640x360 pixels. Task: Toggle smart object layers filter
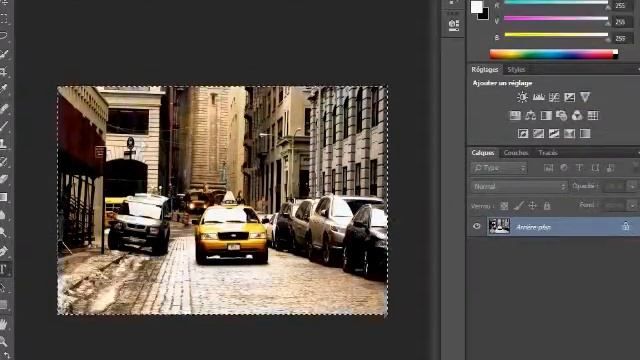[x=611, y=168]
